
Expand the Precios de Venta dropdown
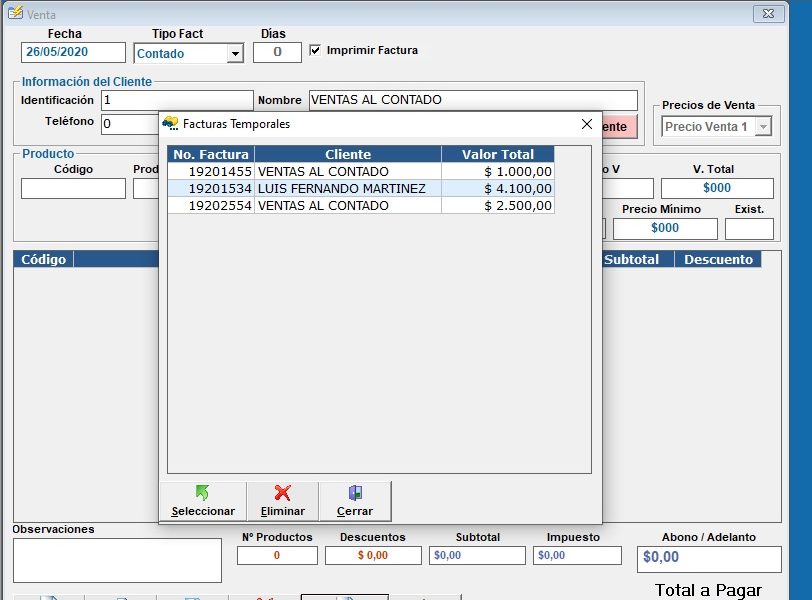(x=763, y=127)
